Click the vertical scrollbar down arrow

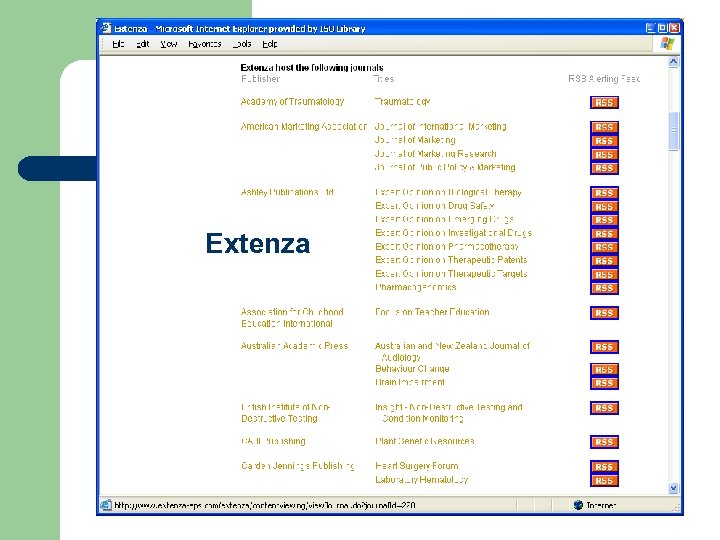[673, 488]
